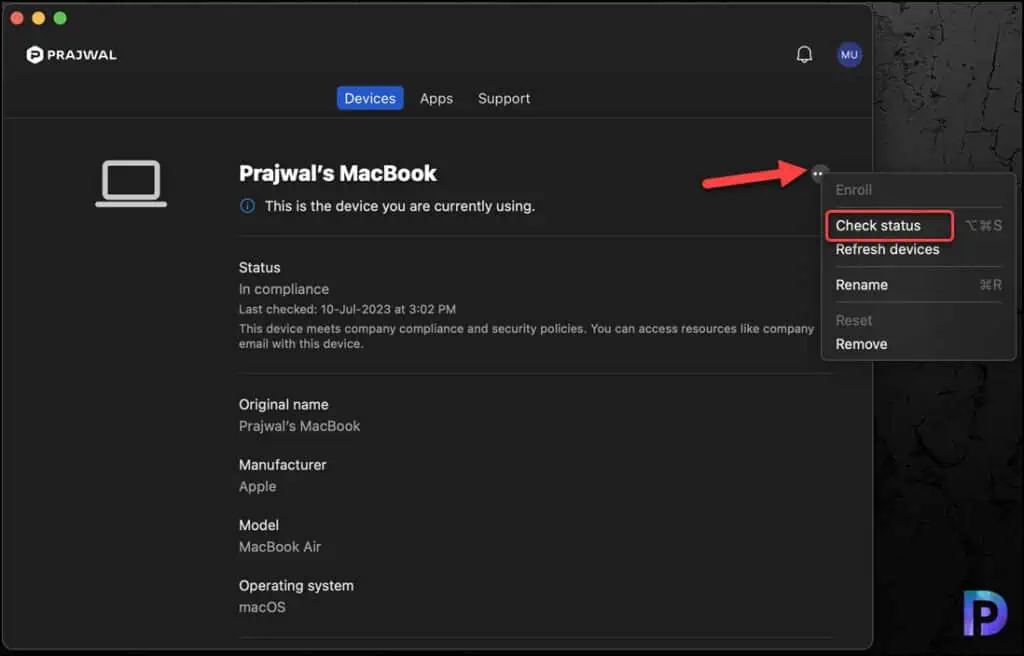Toggle the three-dot more options button

[x=818, y=174]
